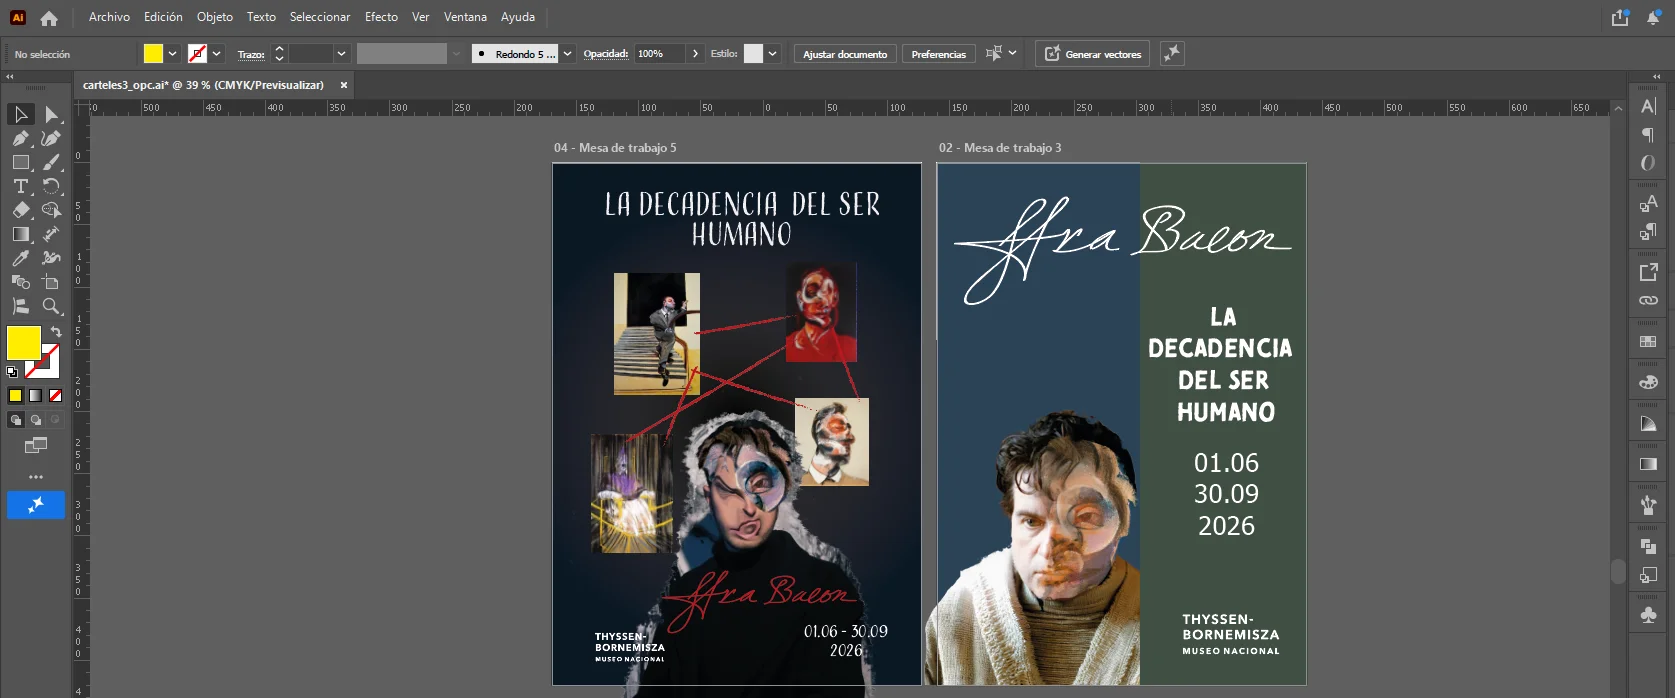1675x698 pixels.
Task: Reset default fill and stroke icon
Action: (x=12, y=371)
